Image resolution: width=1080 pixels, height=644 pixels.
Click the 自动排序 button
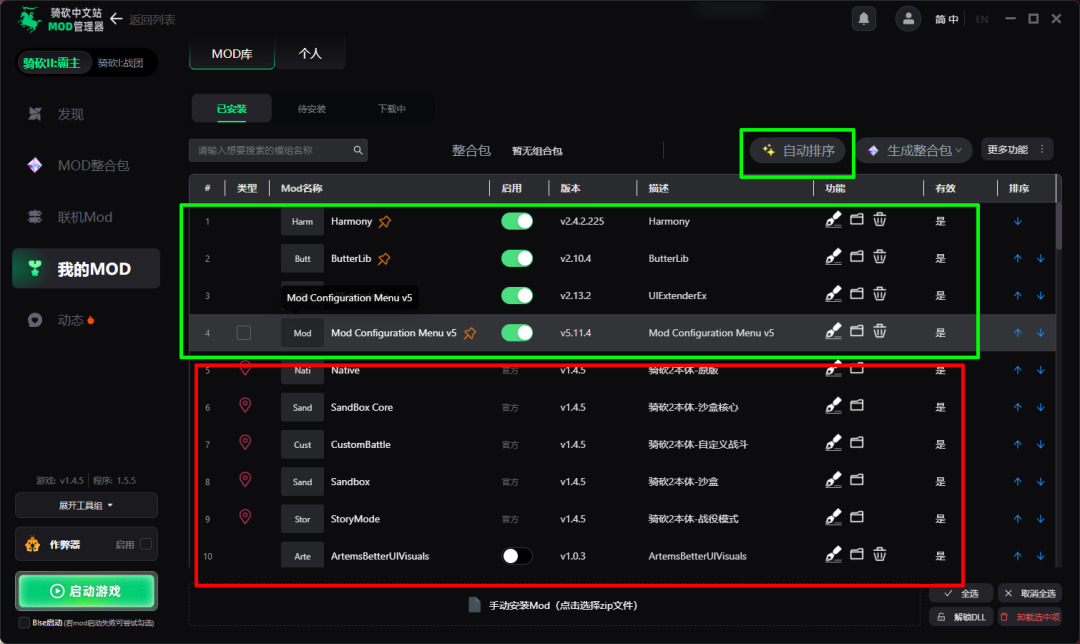click(798, 150)
